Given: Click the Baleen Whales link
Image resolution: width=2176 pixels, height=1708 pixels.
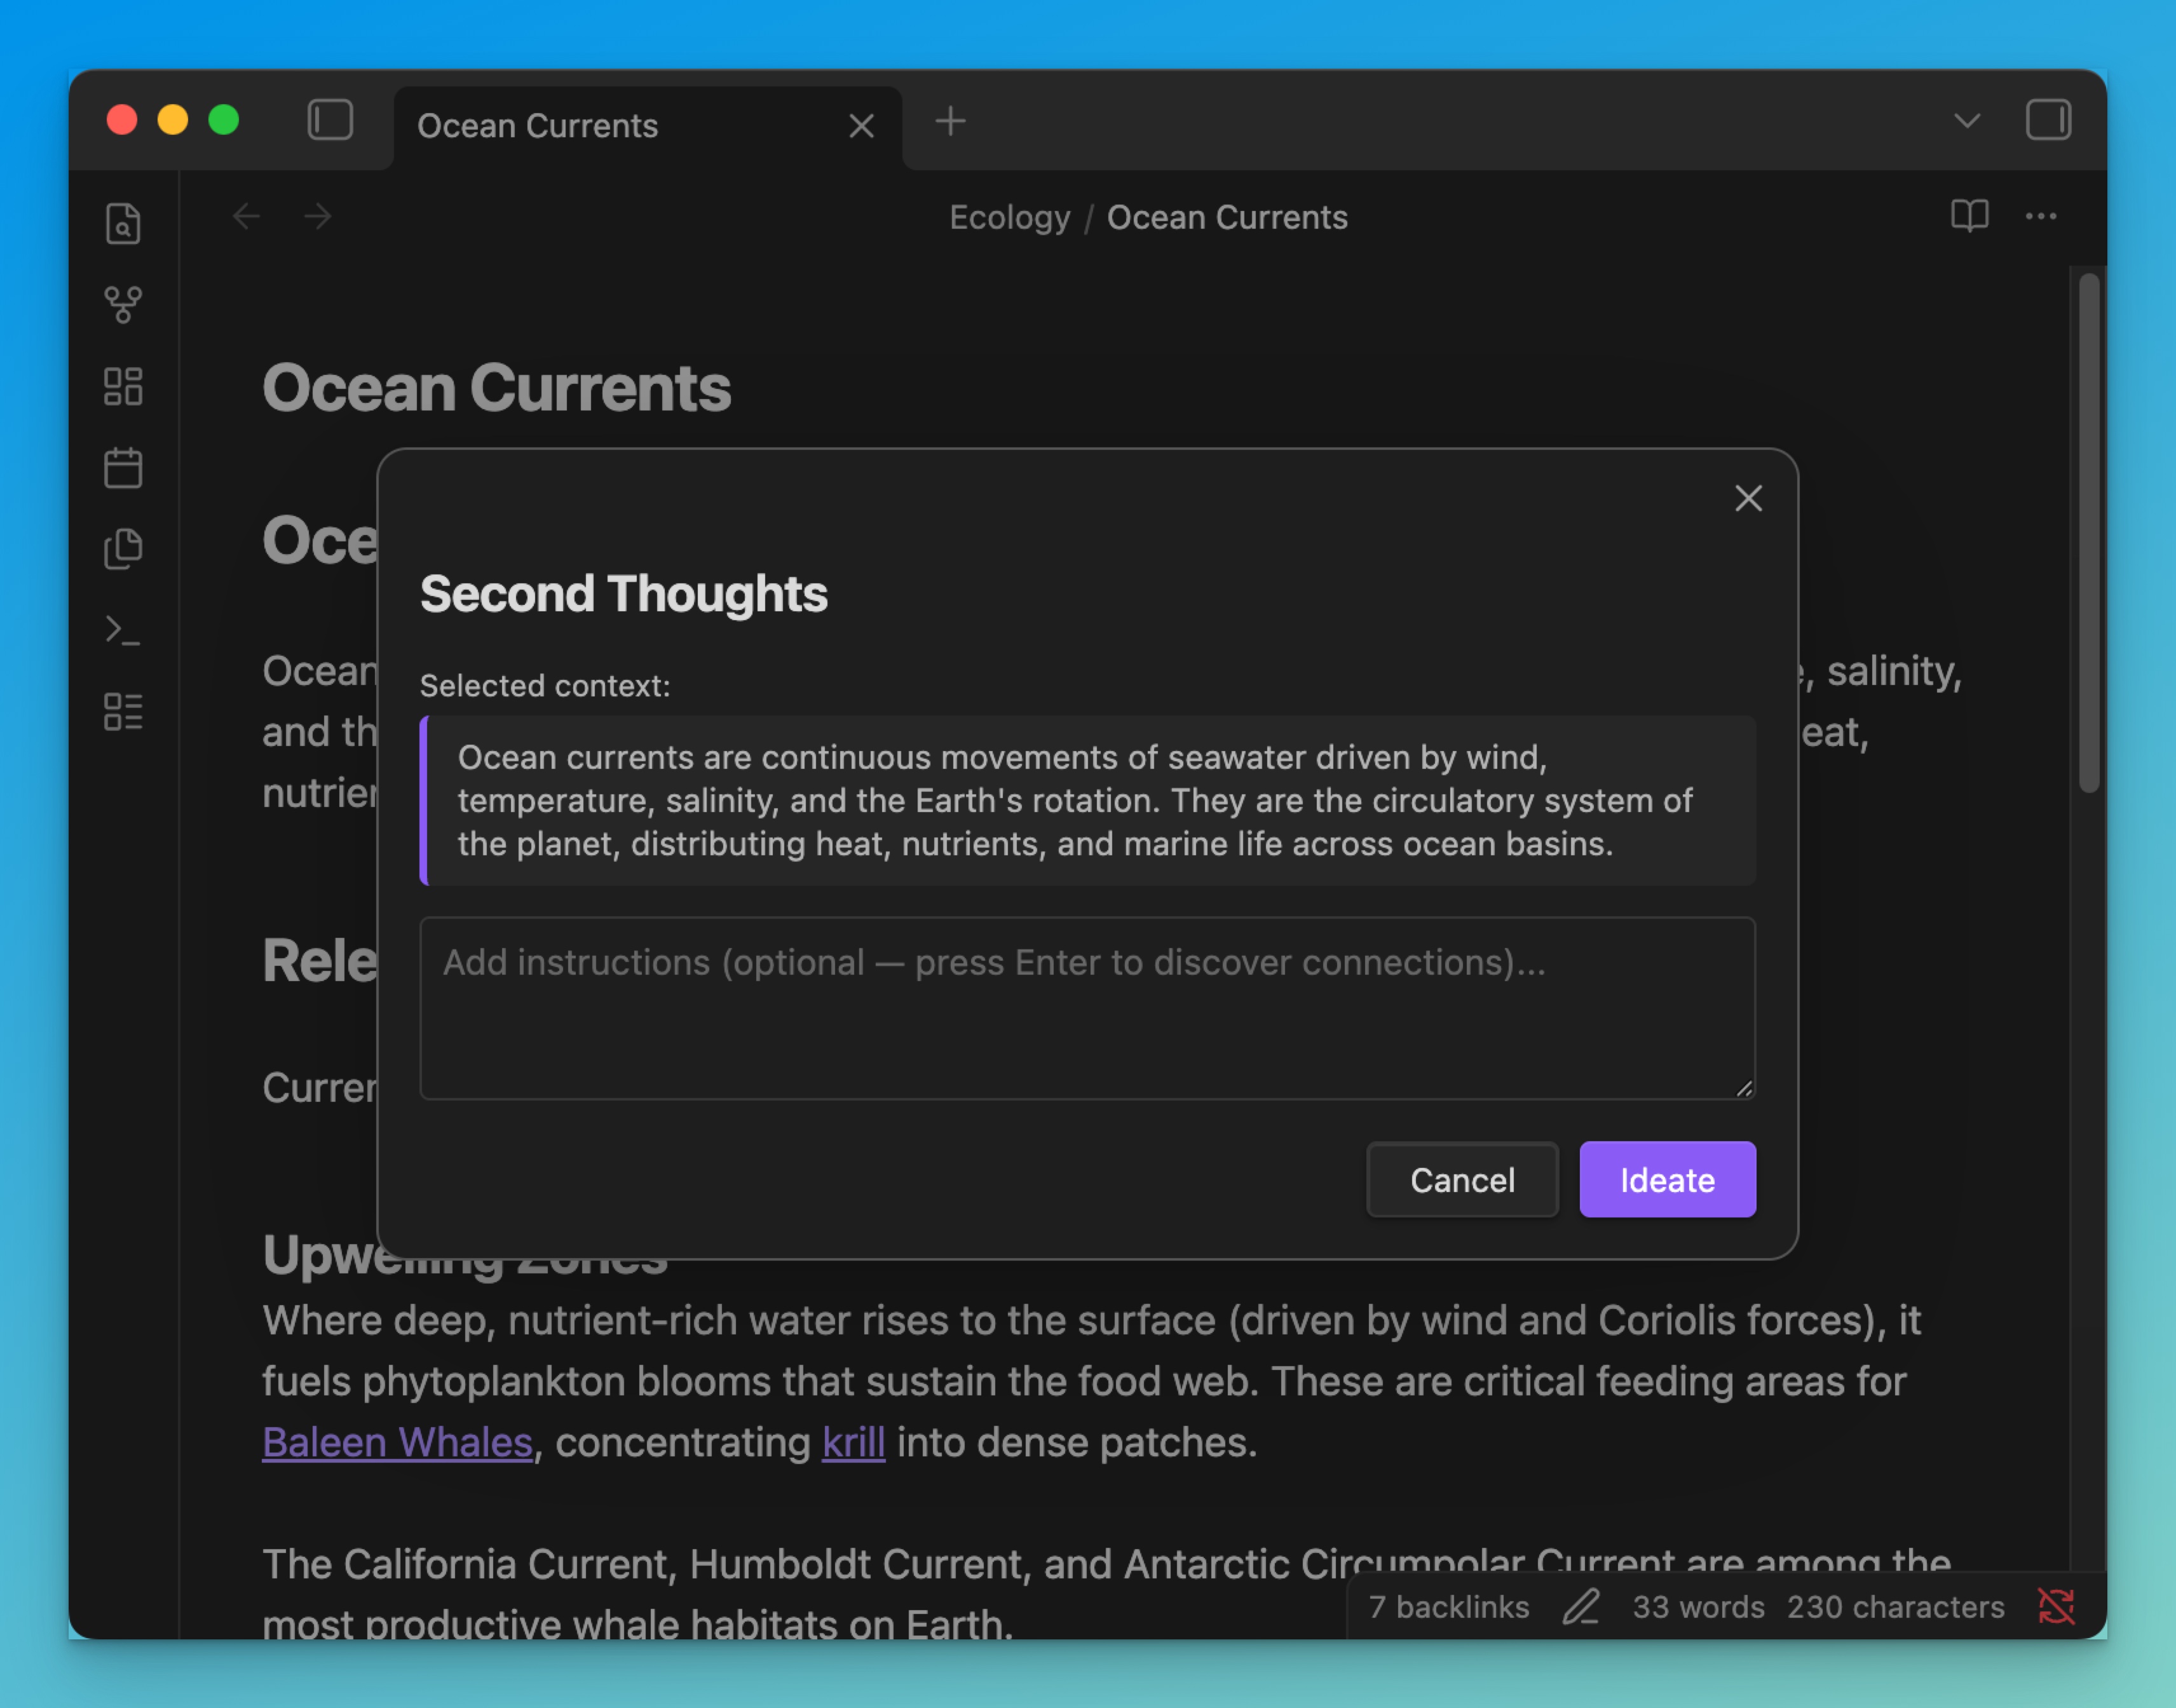Looking at the screenshot, I should 397,1442.
